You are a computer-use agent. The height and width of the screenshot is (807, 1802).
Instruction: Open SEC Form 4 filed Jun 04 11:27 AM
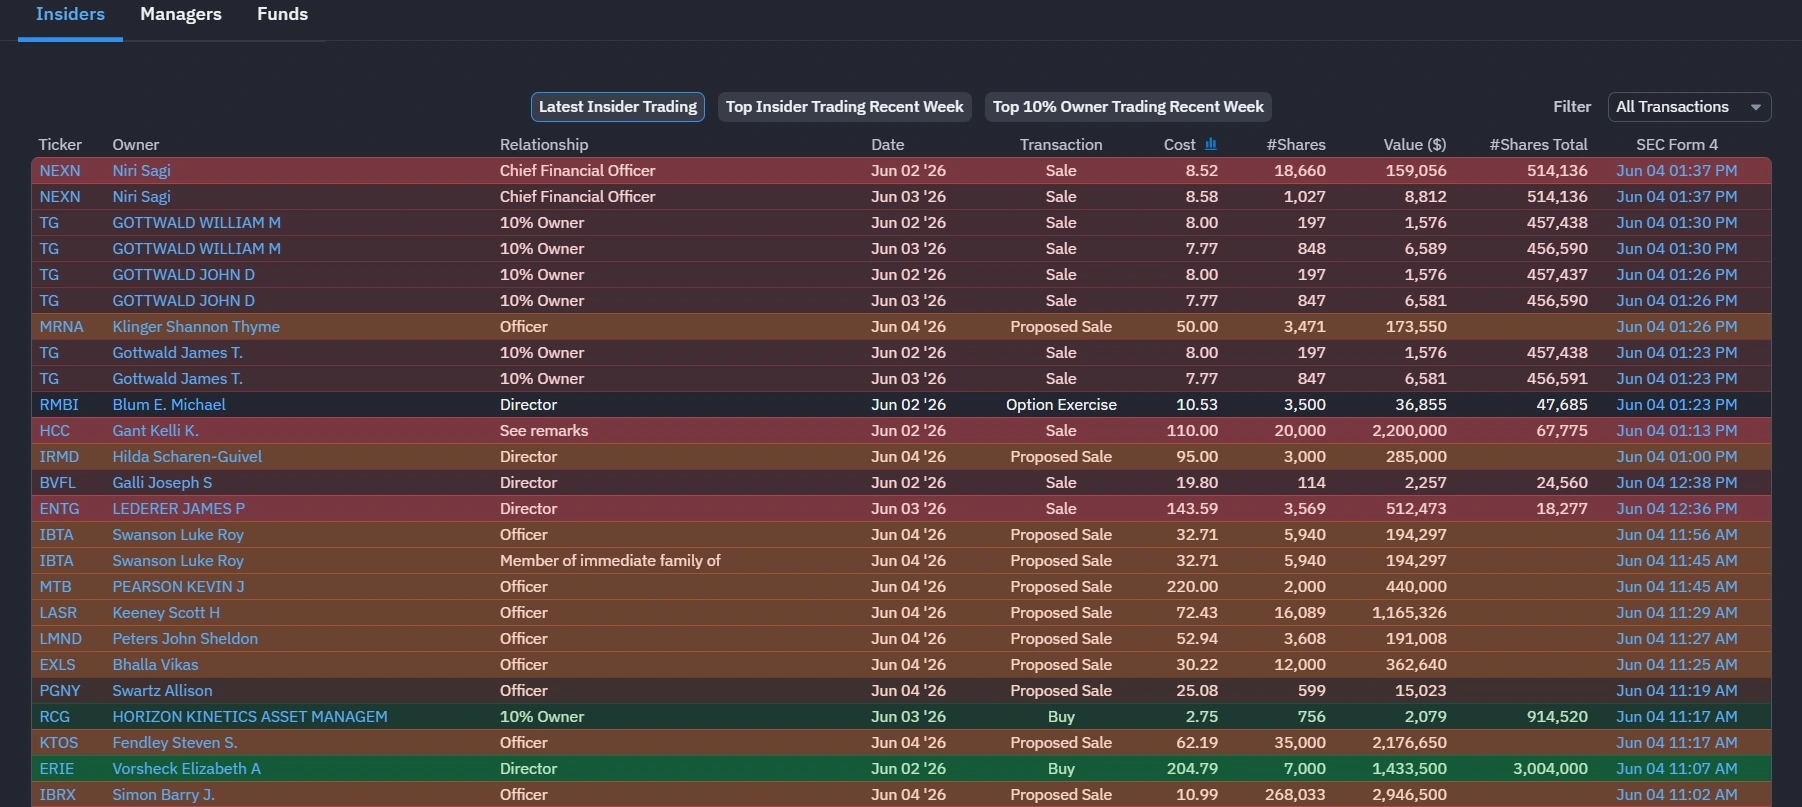click(1677, 639)
